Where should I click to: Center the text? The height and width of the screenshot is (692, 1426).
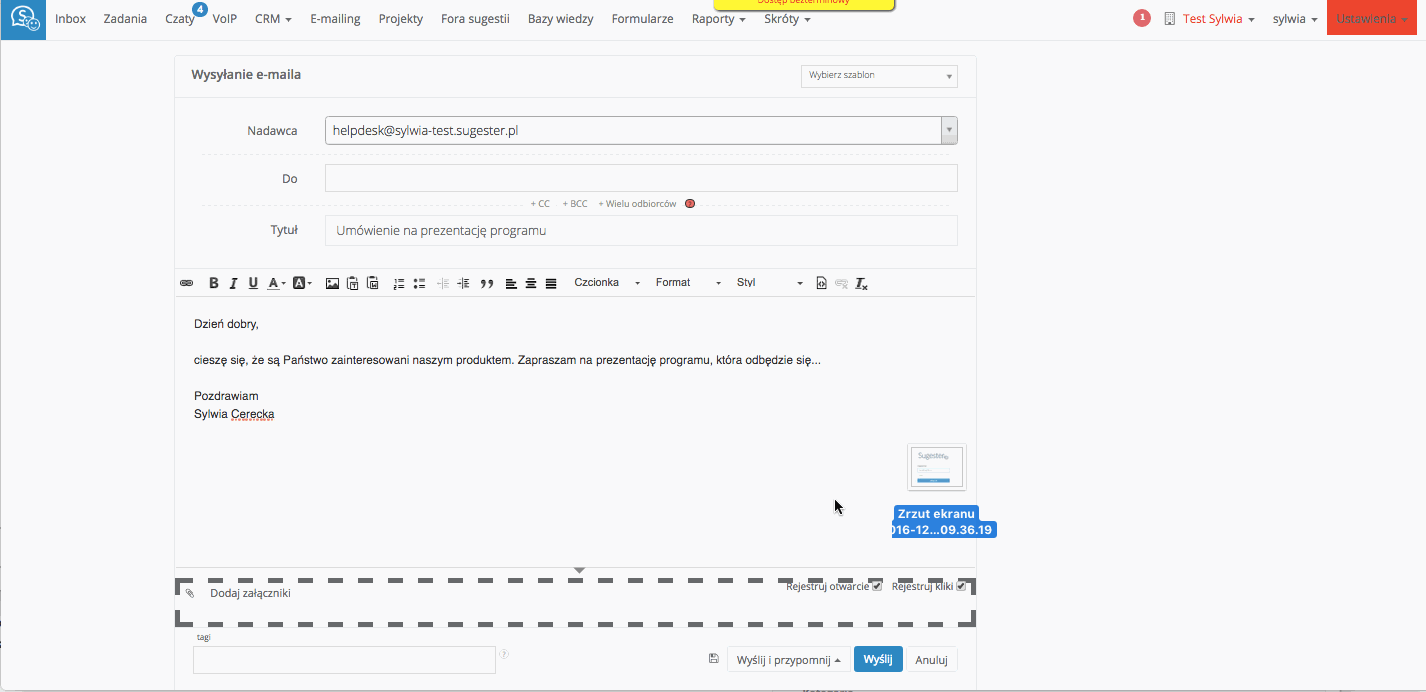[x=531, y=283]
